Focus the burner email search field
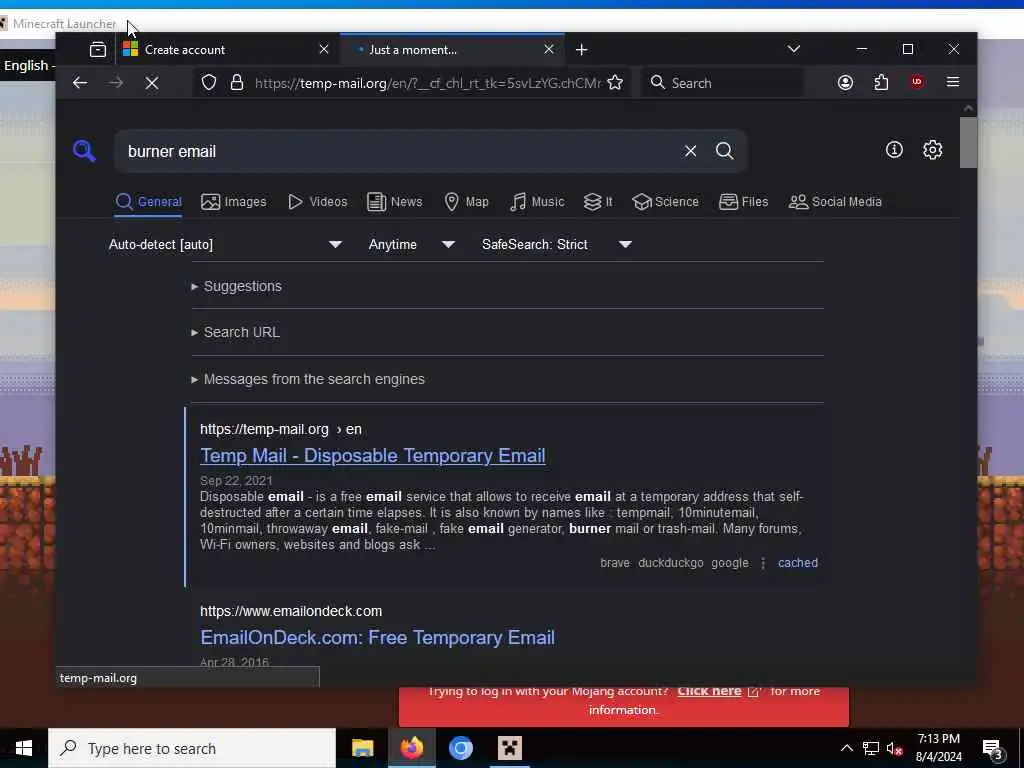This screenshot has height=768, width=1024. [x=398, y=151]
